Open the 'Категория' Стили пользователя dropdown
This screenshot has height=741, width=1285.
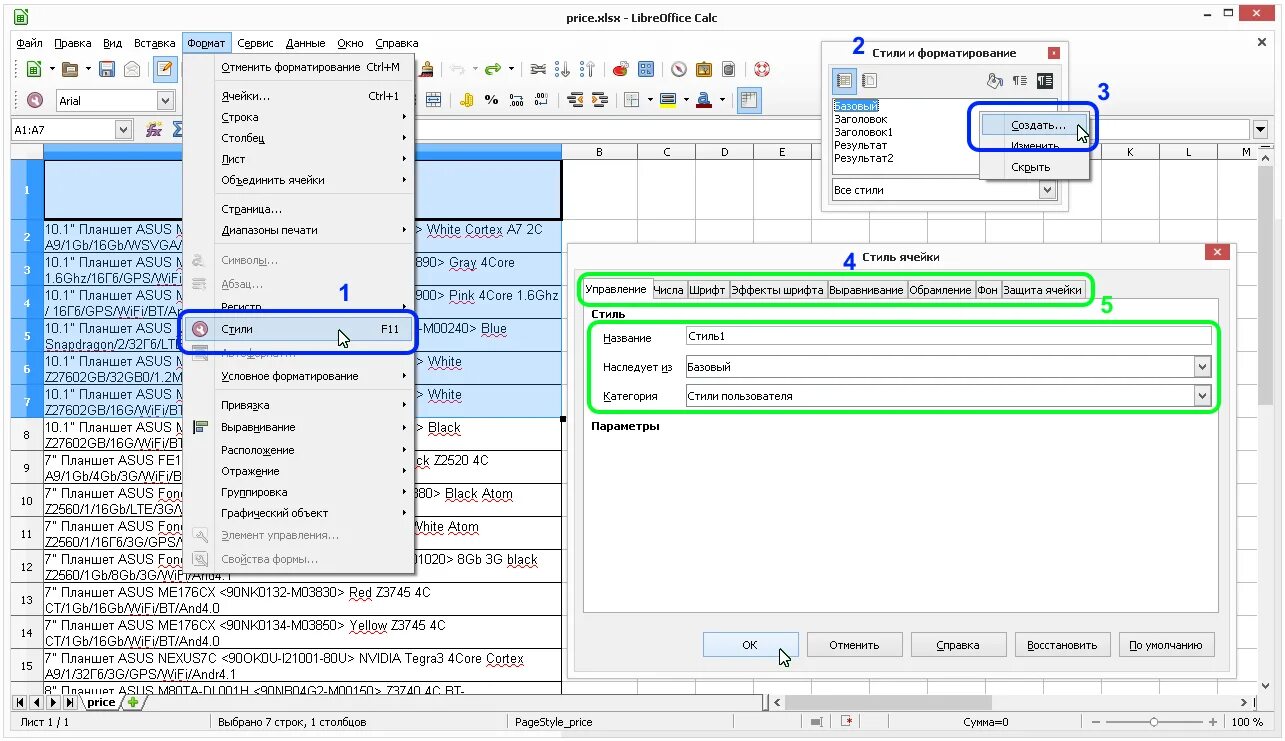(1202, 396)
